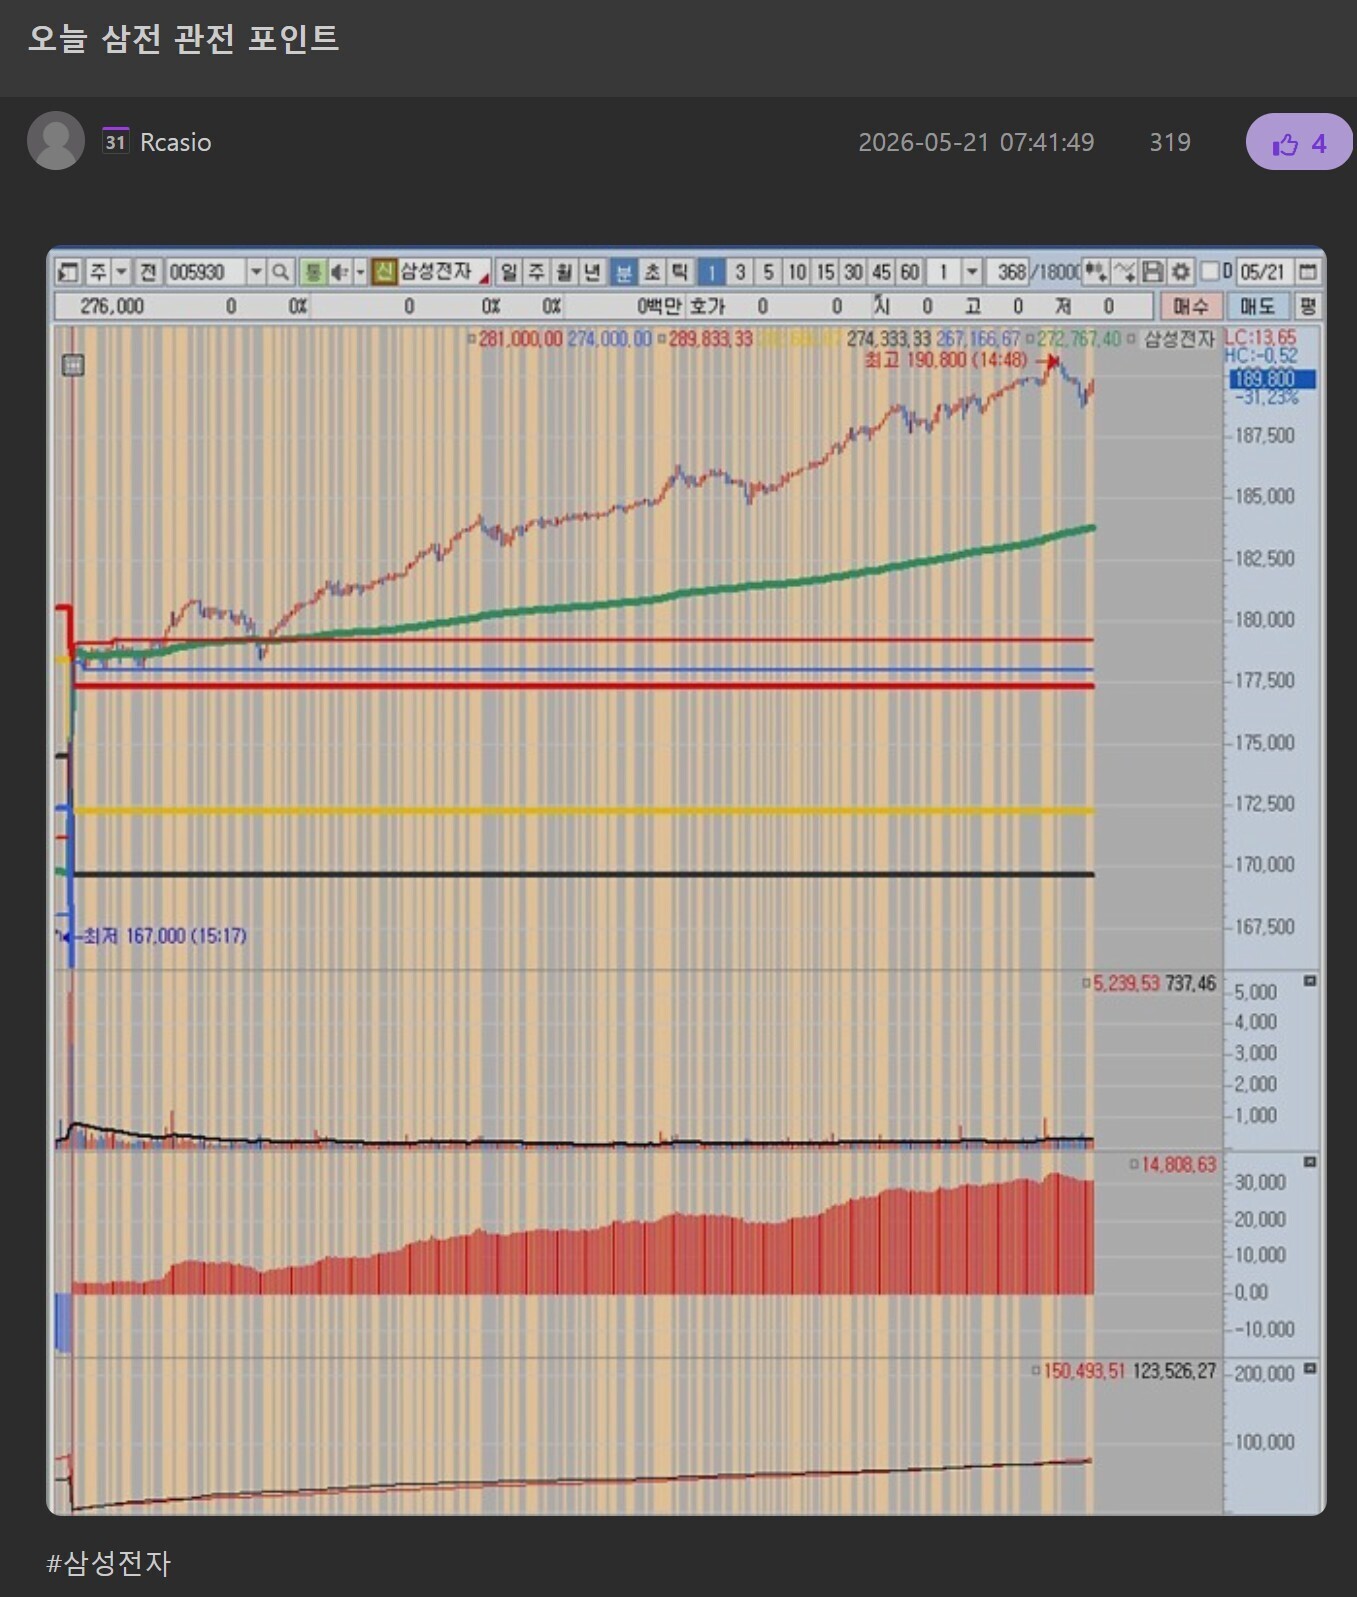
Task: Click the 최저 167,000 (15:17) label
Action: (x=165, y=936)
